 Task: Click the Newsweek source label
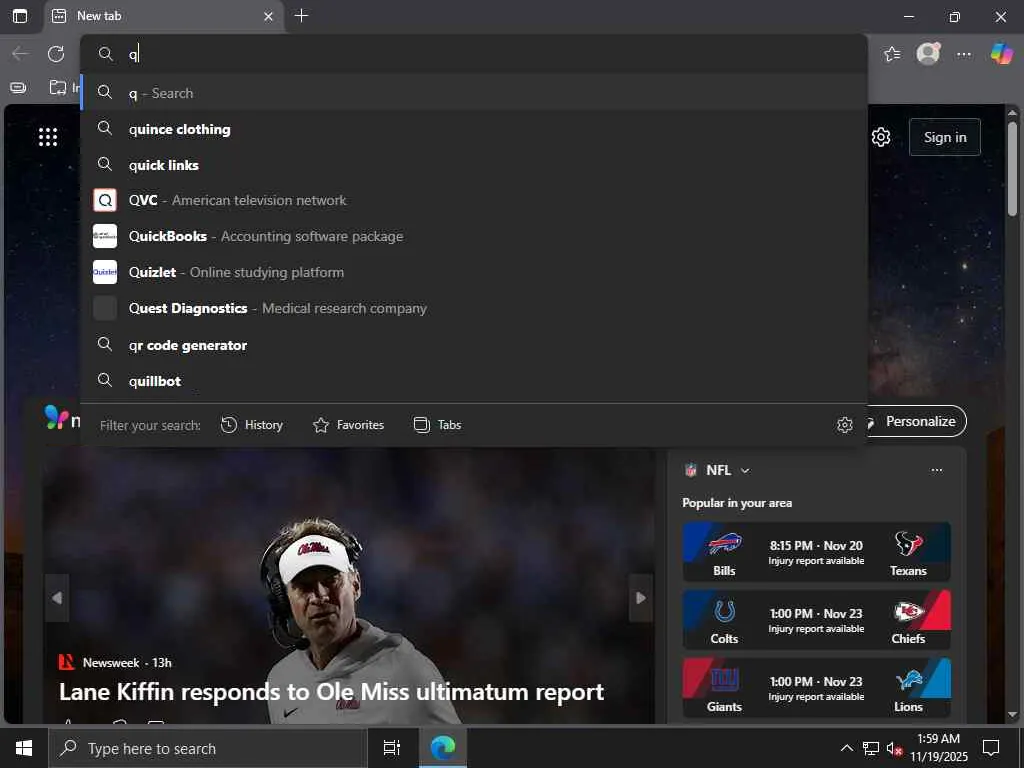110,663
